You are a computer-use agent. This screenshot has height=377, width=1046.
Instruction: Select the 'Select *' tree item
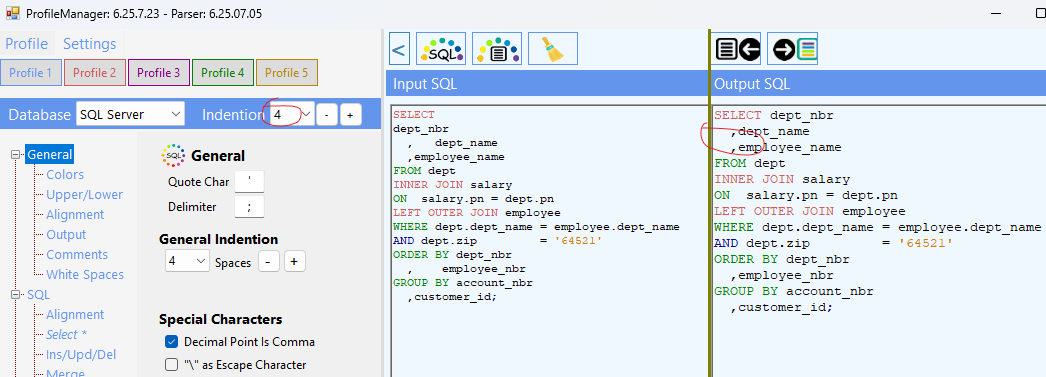click(66, 335)
